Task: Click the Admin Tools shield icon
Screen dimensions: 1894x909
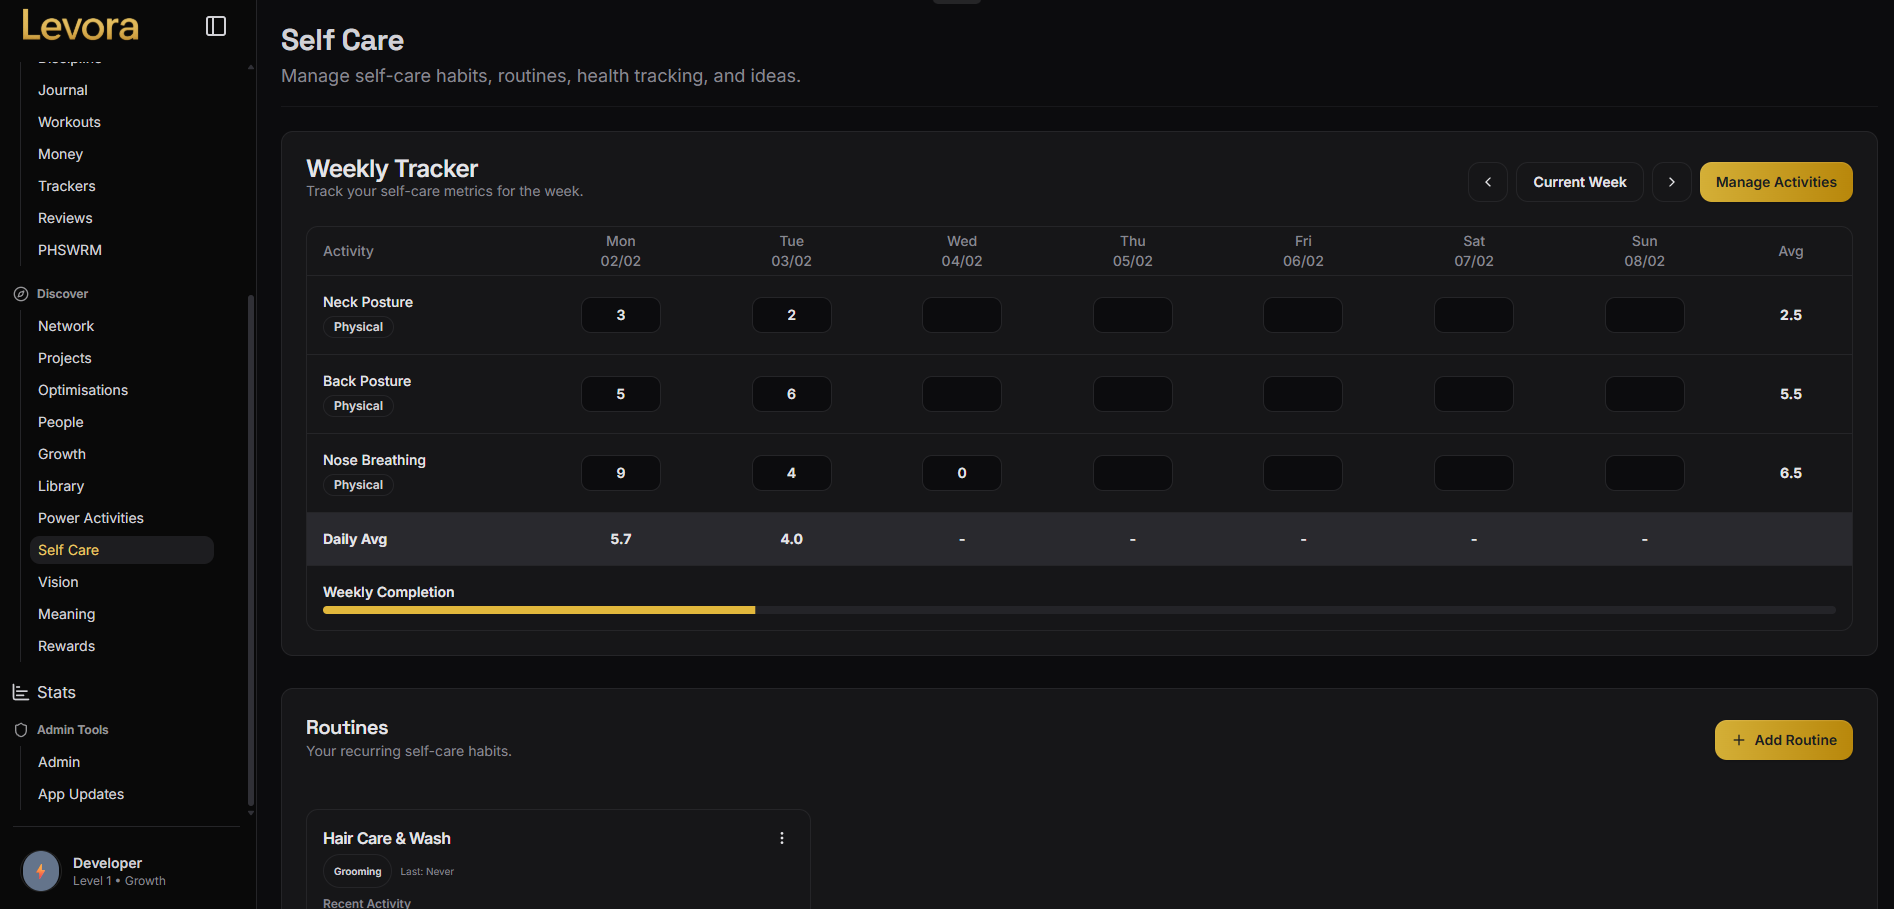Action: 20,730
